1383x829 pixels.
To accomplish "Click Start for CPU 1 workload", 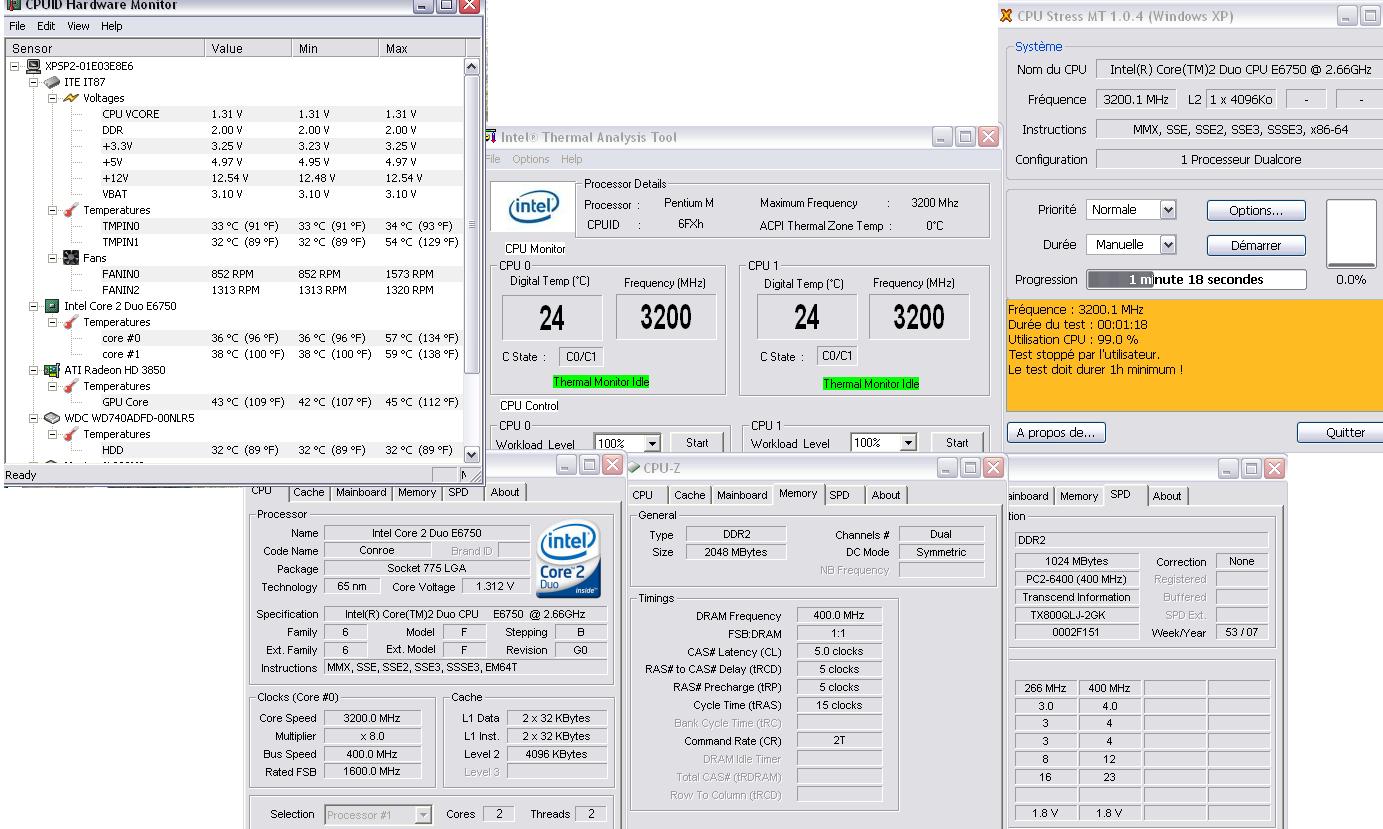I will (x=956, y=443).
